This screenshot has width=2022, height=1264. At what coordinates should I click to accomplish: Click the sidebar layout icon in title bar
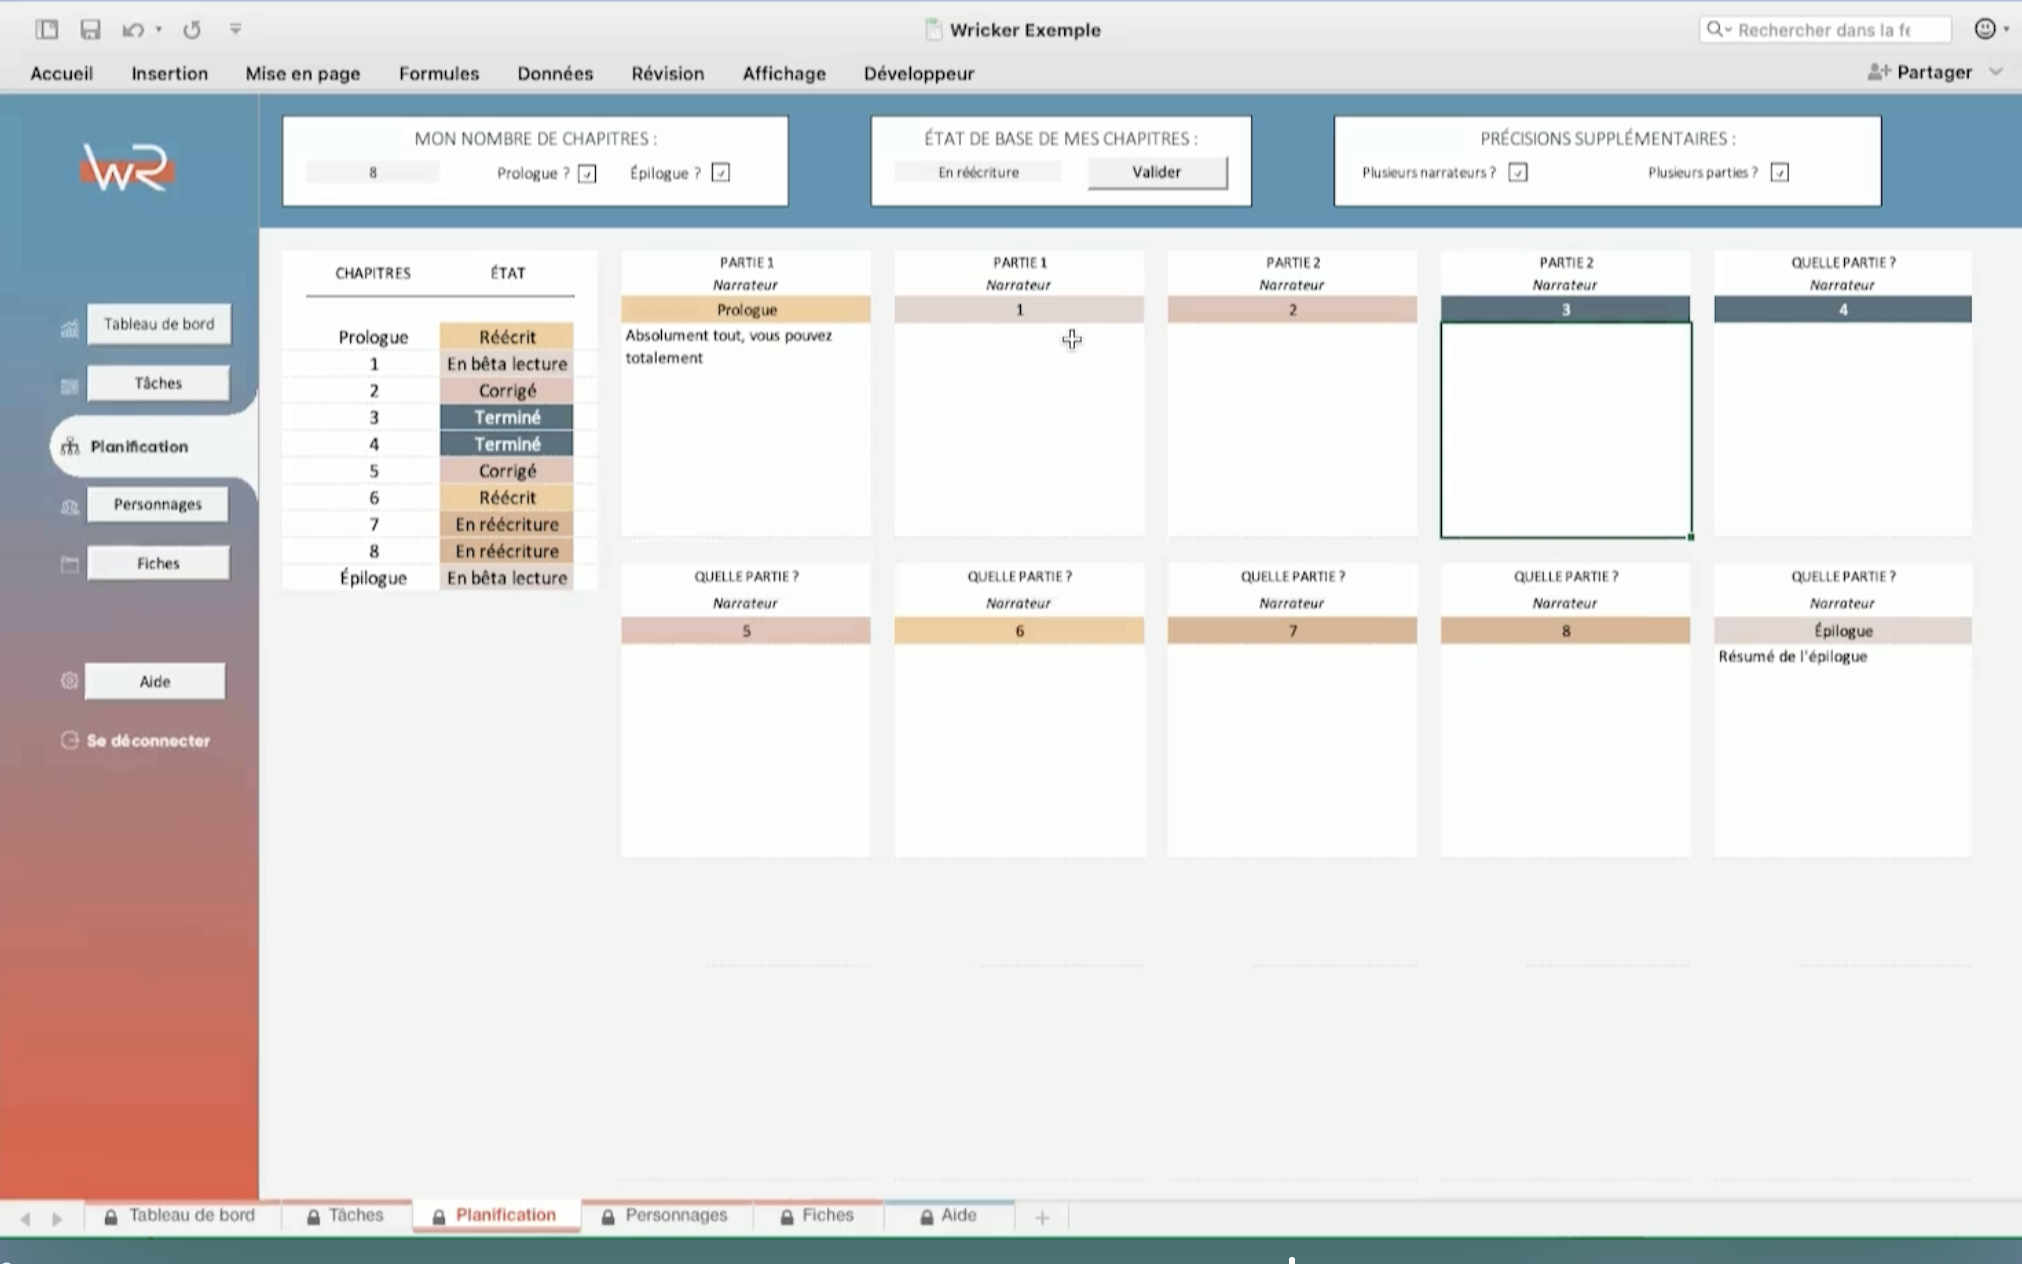(x=47, y=29)
